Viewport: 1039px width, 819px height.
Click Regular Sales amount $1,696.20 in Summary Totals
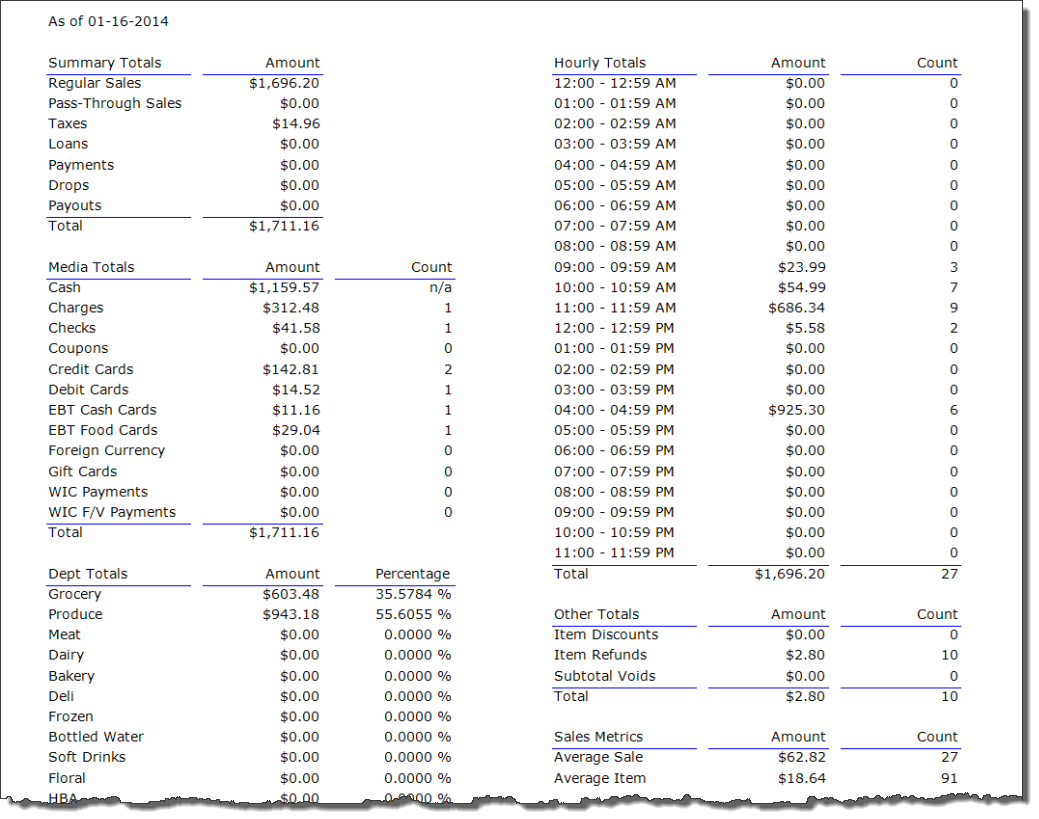284,83
